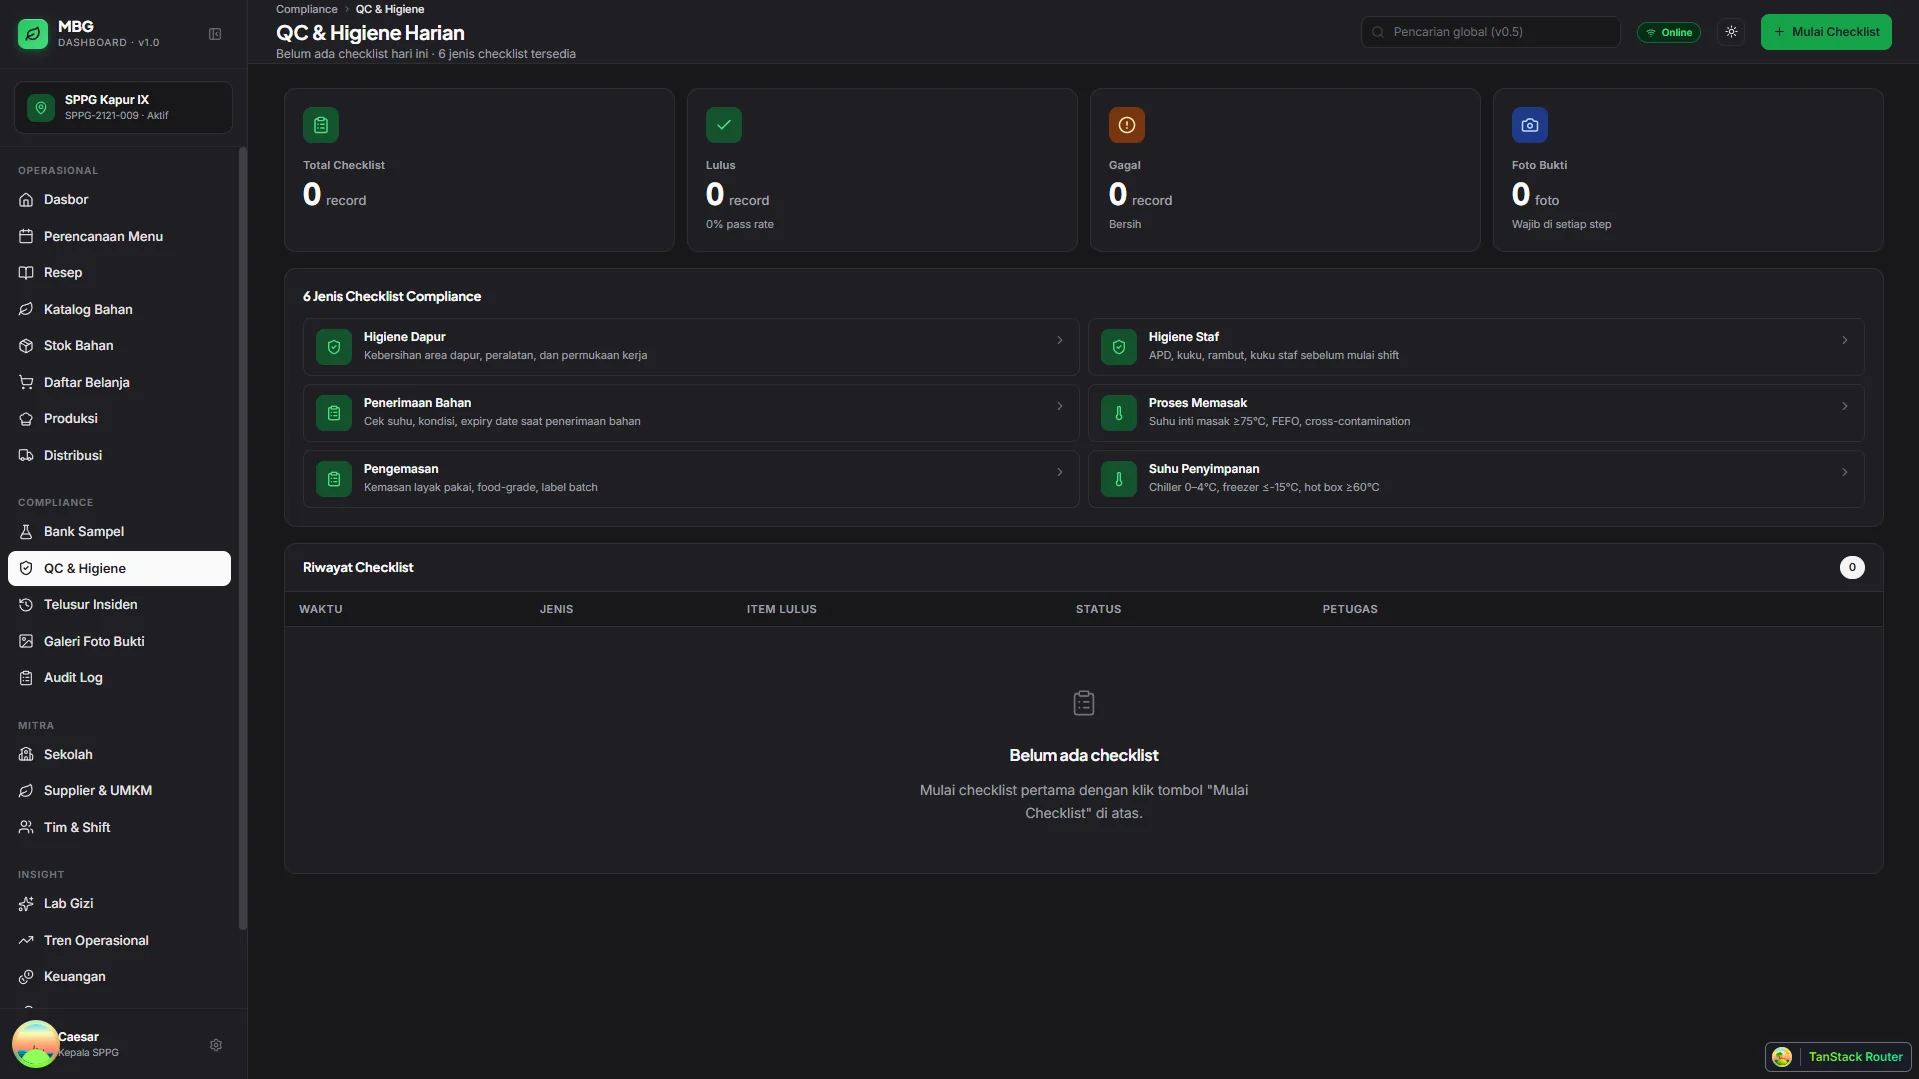1919x1079 pixels.
Task: Expand Higiene Staf row chevron
Action: 1845,340
